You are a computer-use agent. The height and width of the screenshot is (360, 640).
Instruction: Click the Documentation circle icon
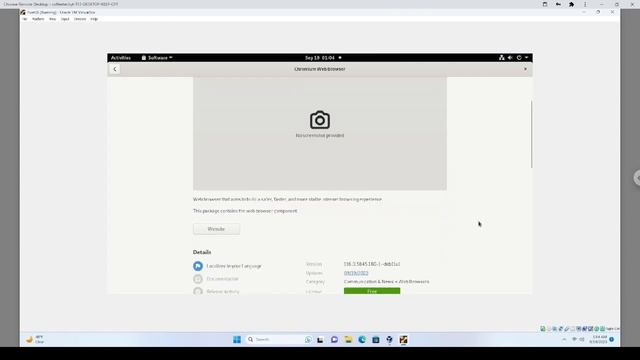pos(198,279)
